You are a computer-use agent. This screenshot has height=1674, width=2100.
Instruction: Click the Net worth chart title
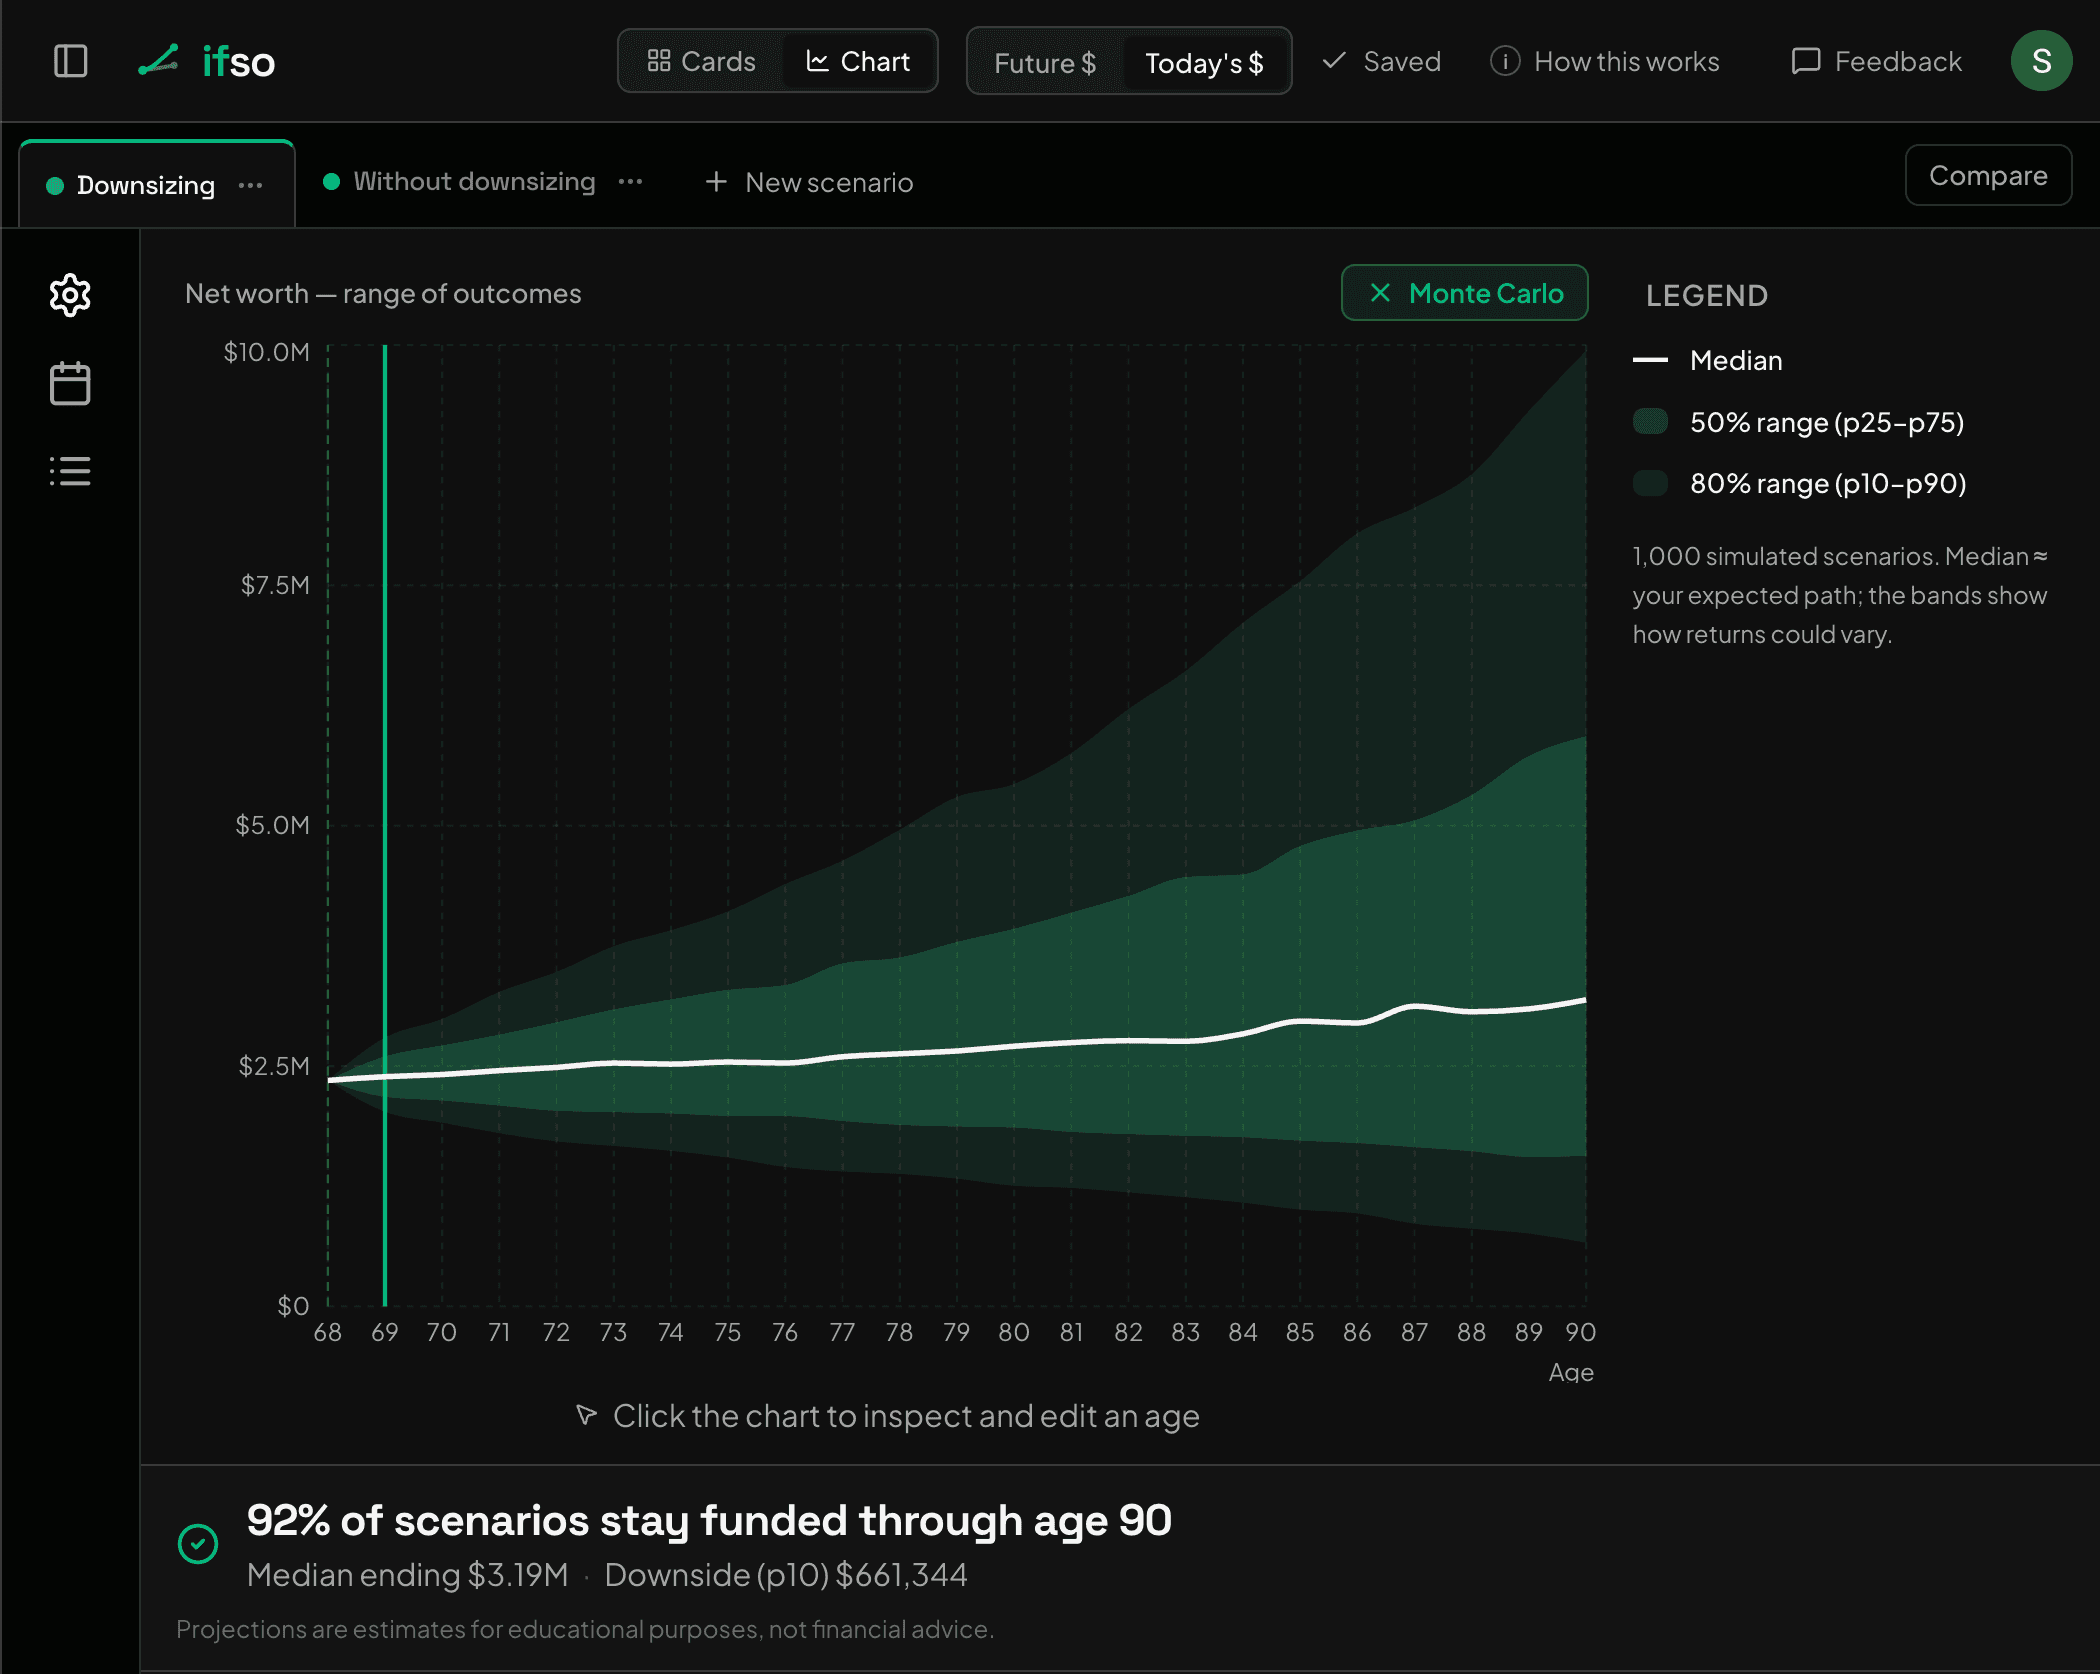(x=383, y=293)
